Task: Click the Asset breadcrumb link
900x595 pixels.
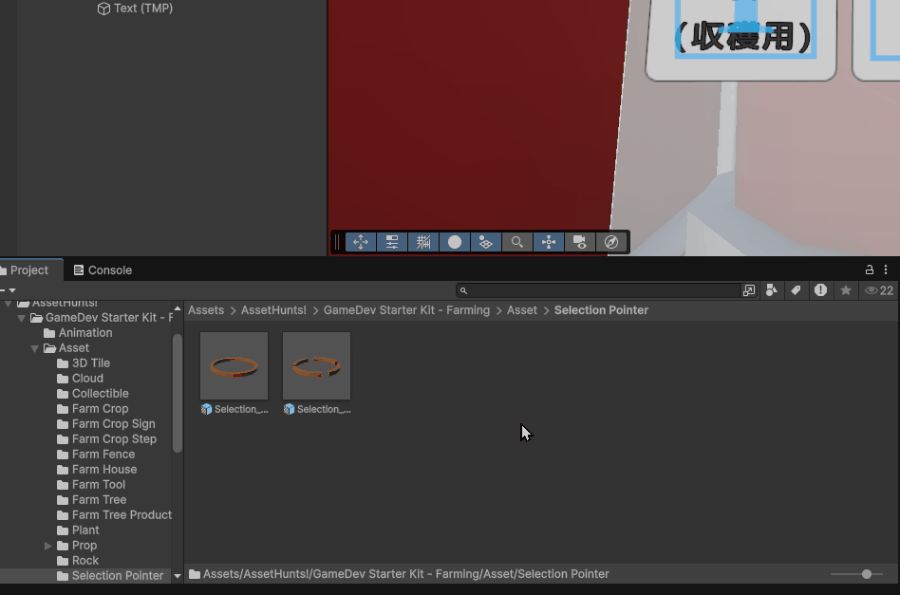Action: point(521,310)
